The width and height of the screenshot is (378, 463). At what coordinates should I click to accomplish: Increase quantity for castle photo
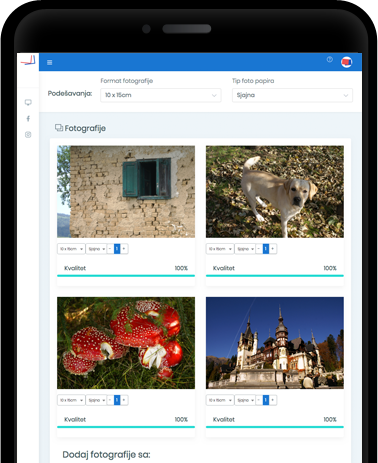273,400
